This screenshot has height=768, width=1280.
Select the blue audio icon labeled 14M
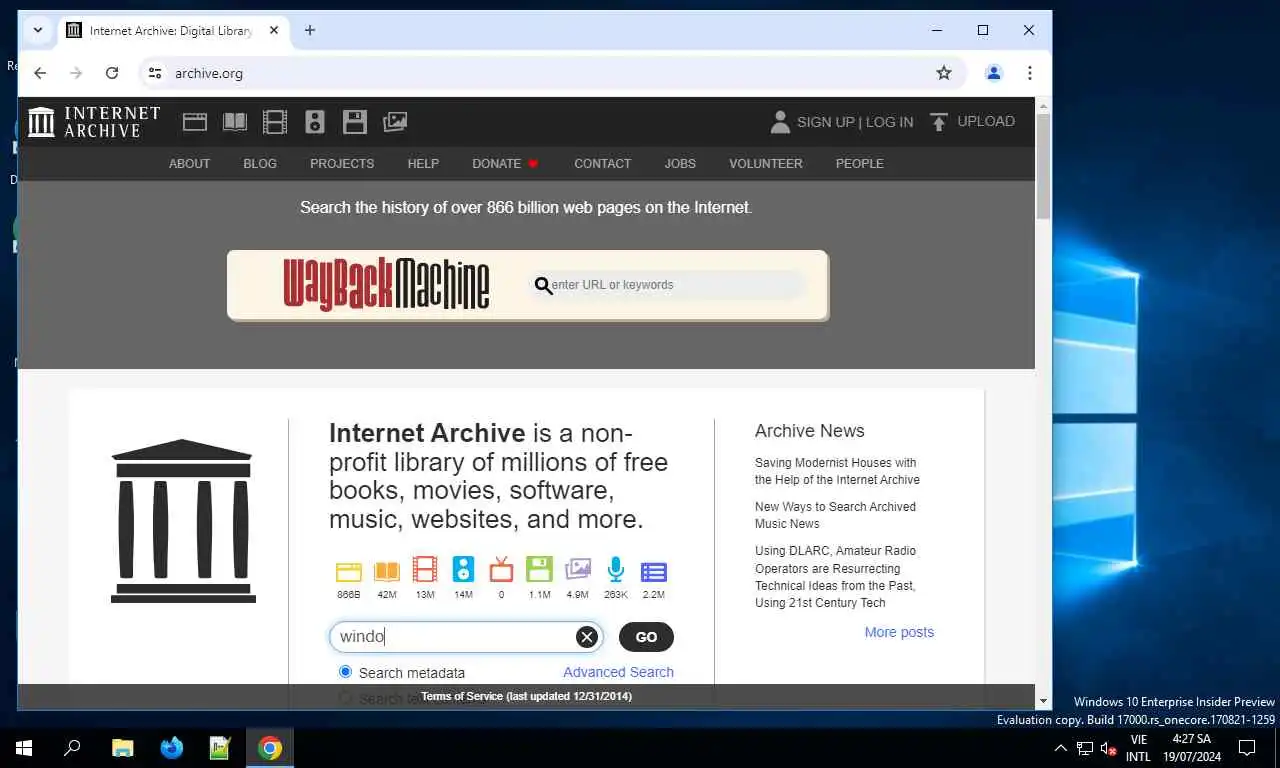(x=463, y=570)
